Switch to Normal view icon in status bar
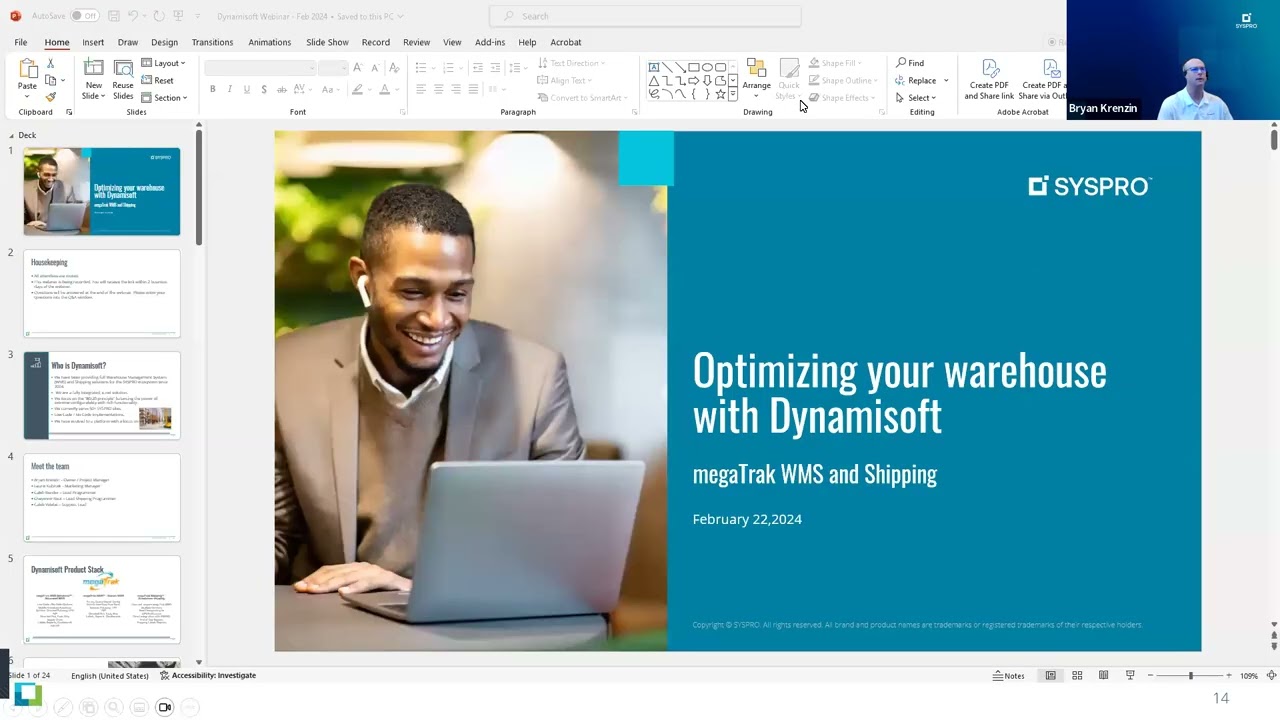1280x720 pixels. (x=1050, y=676)
